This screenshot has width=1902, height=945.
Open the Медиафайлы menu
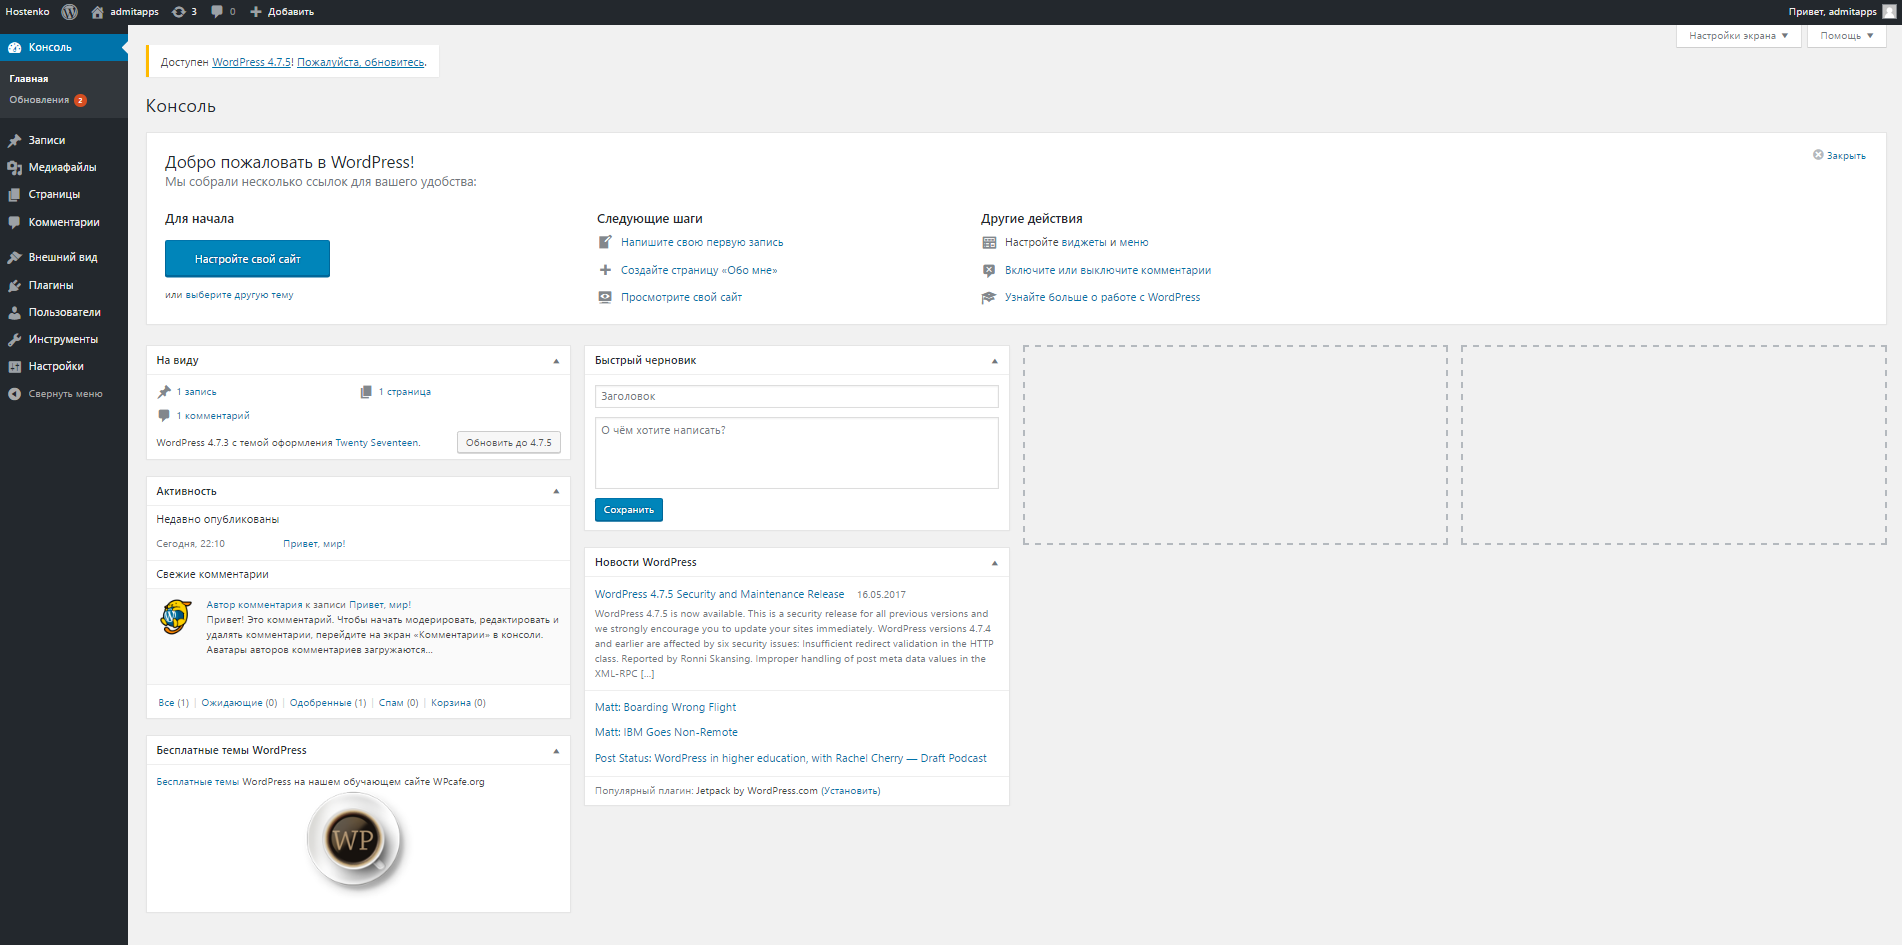point(64,167)
